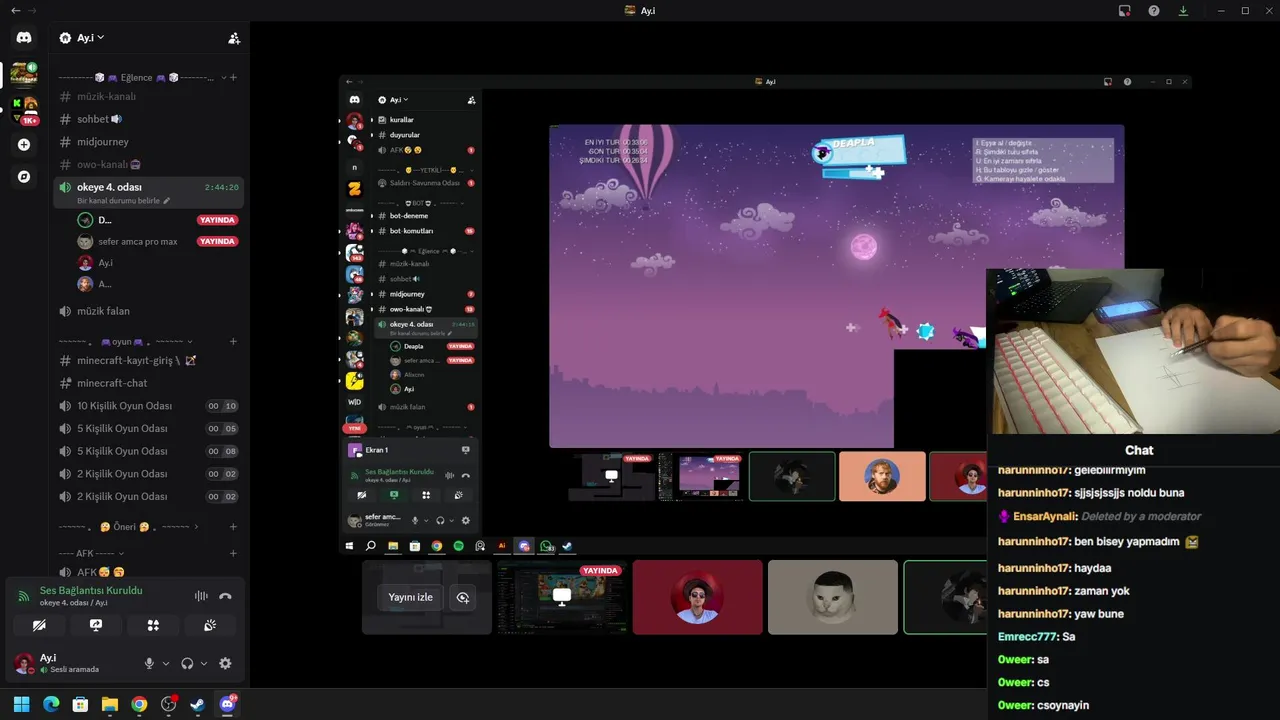Launch Microsoft Edge from taskbar
The height and width of the screenshot is (720, 1280).
pos(51,704)
